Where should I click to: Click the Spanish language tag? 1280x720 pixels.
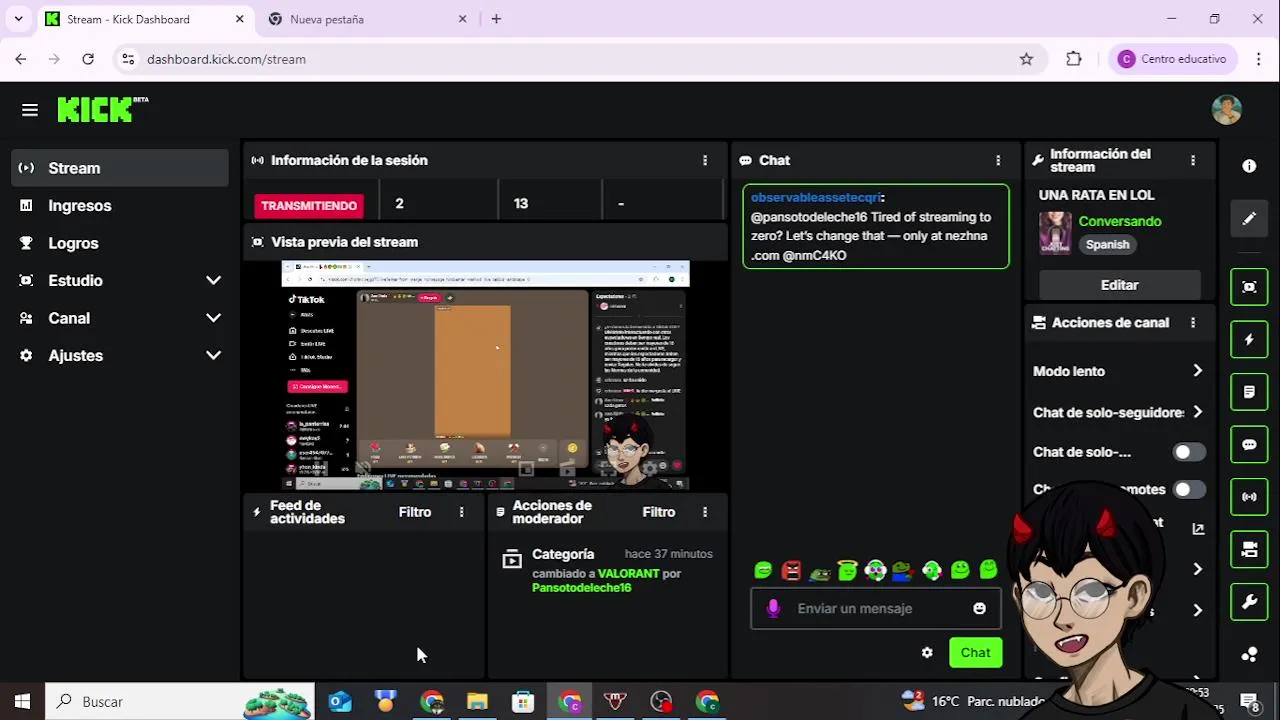[x=1108, y=245]
